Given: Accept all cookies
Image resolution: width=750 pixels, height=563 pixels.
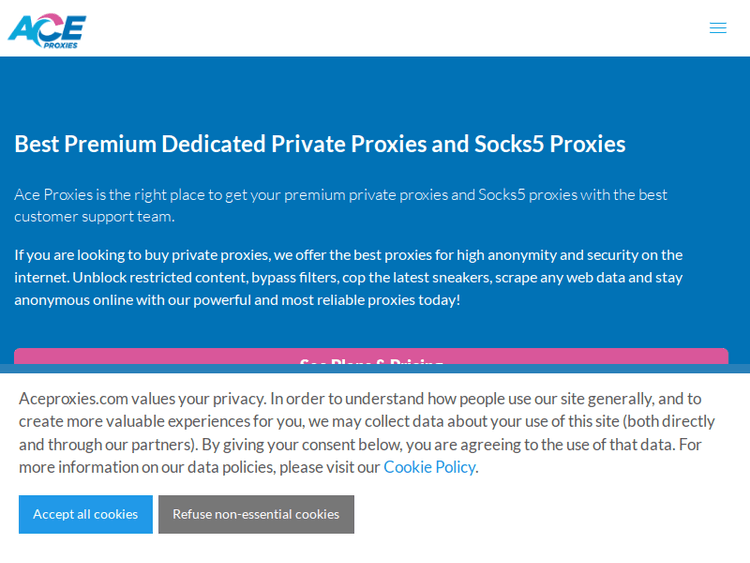Looking at the screenshot, I should (x=85, y=514).
